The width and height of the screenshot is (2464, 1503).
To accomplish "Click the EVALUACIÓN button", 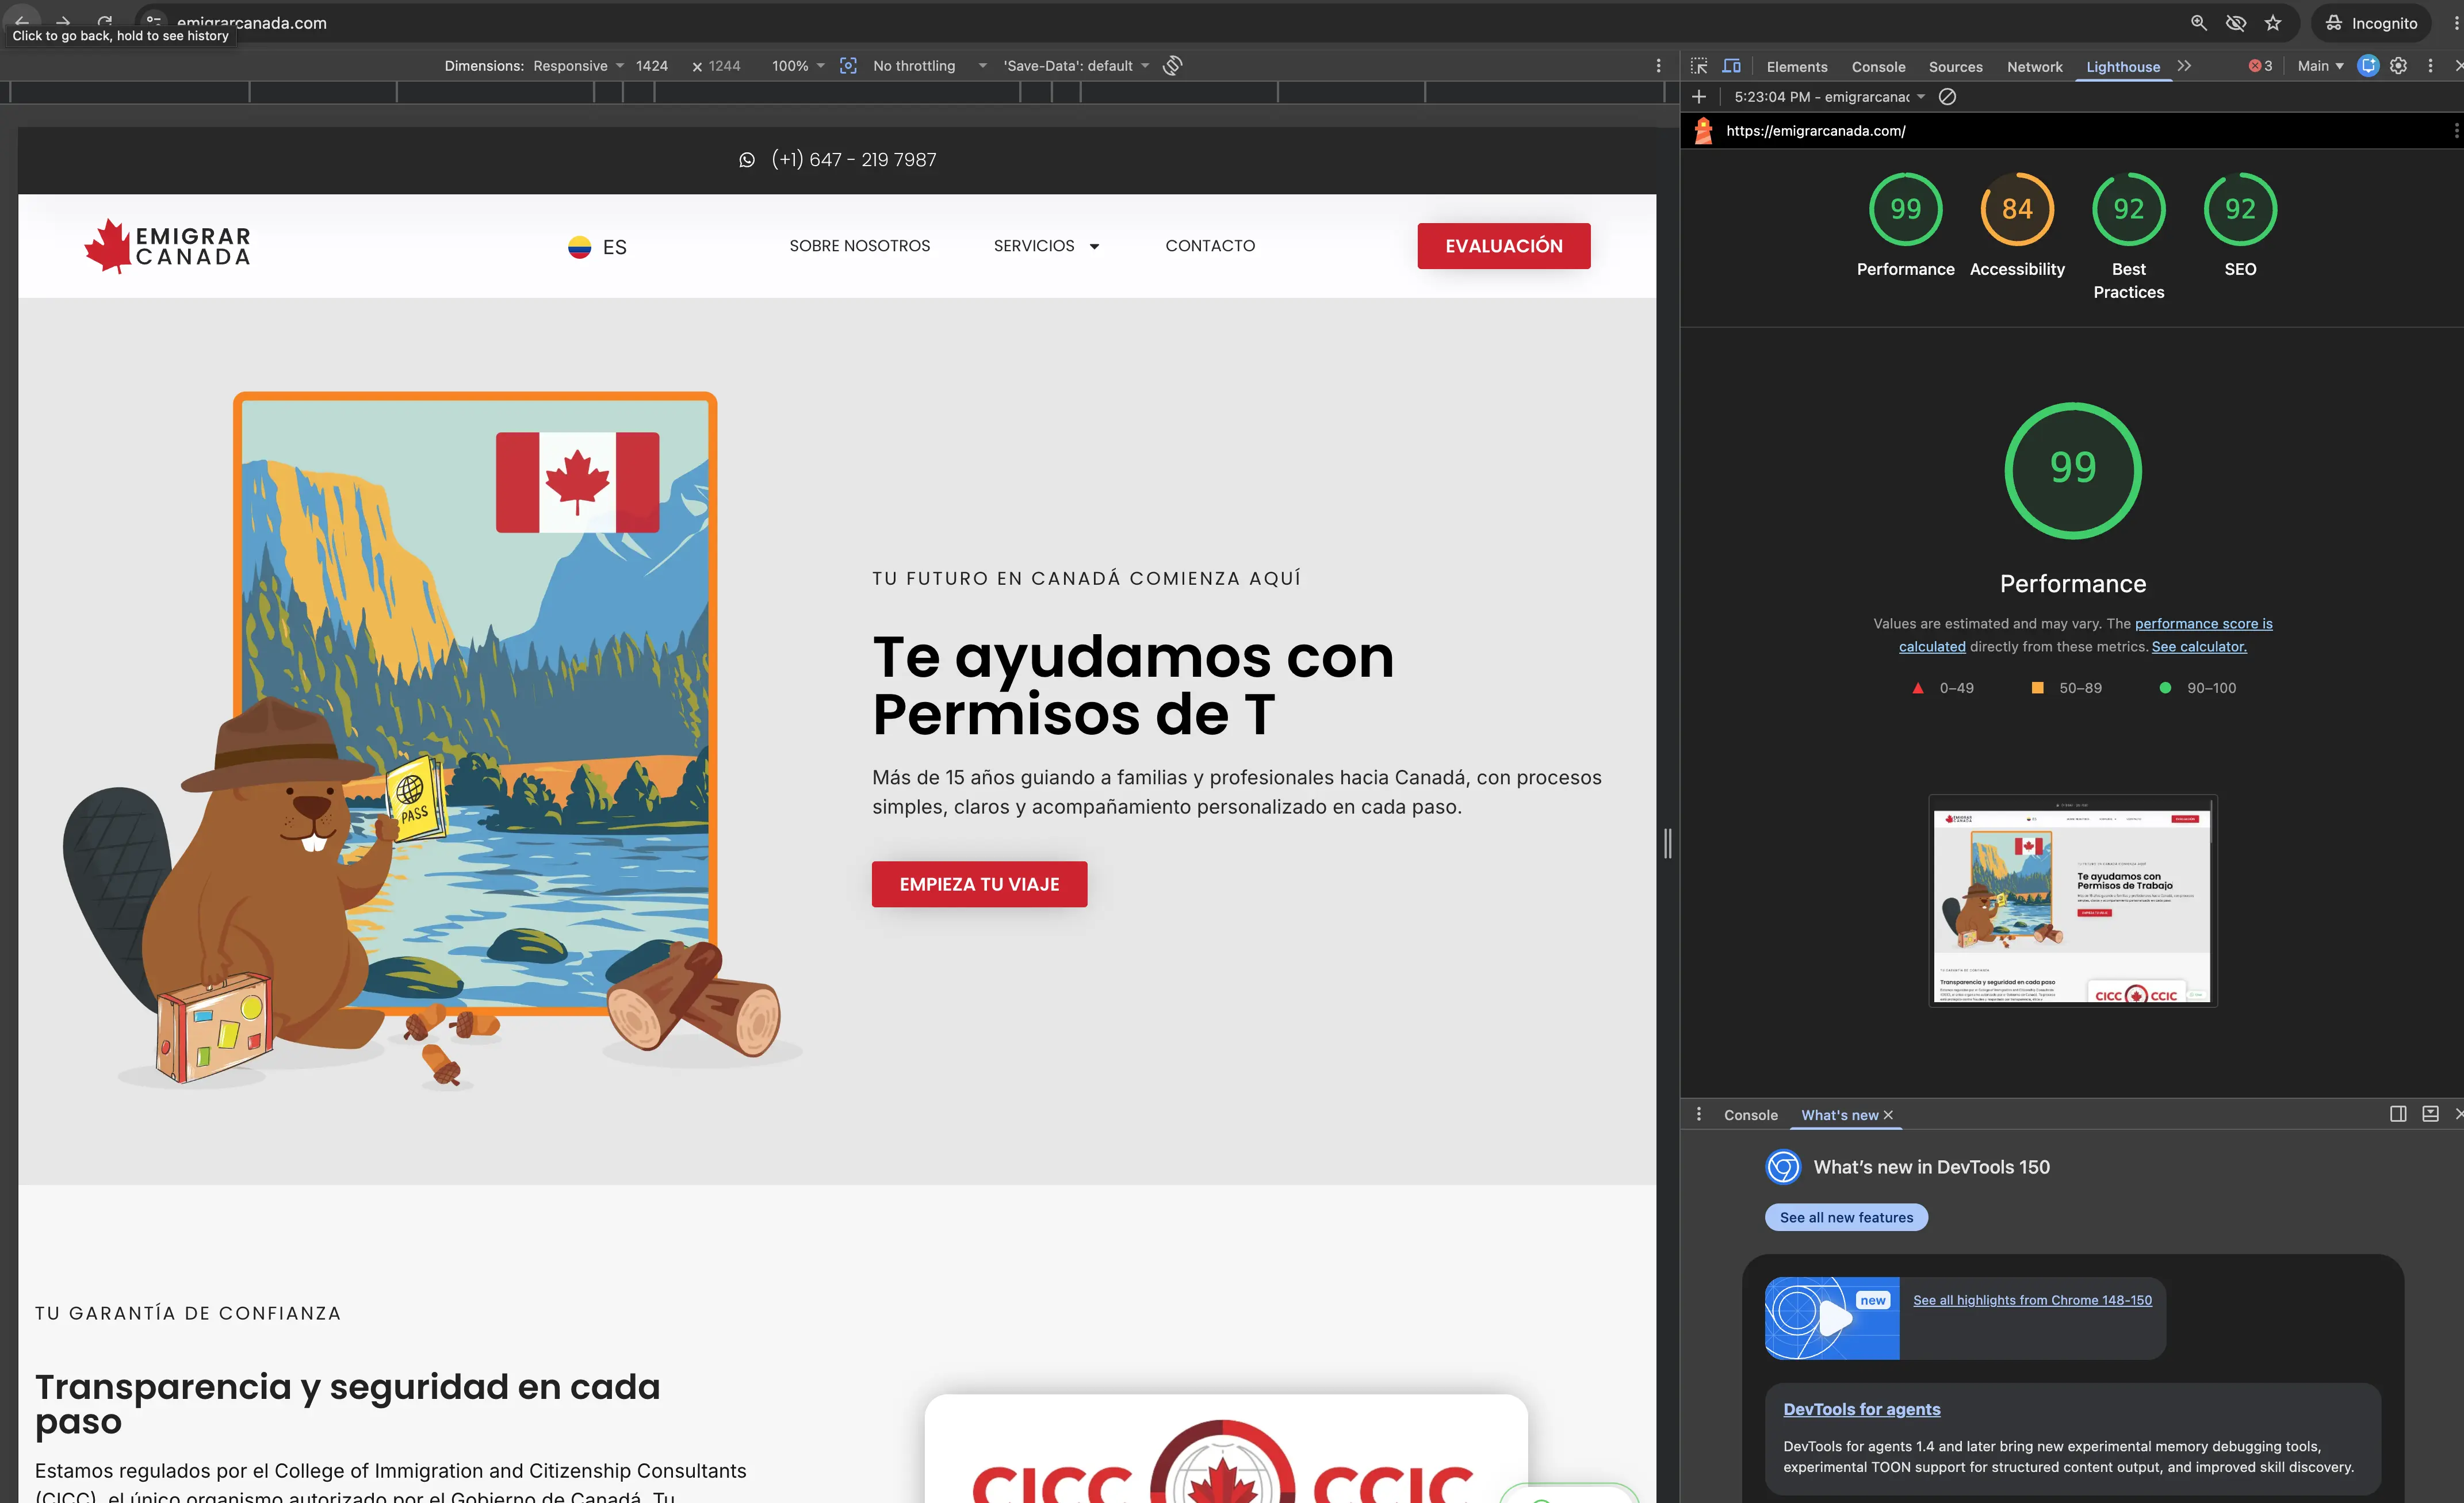I will [1503, 246].
